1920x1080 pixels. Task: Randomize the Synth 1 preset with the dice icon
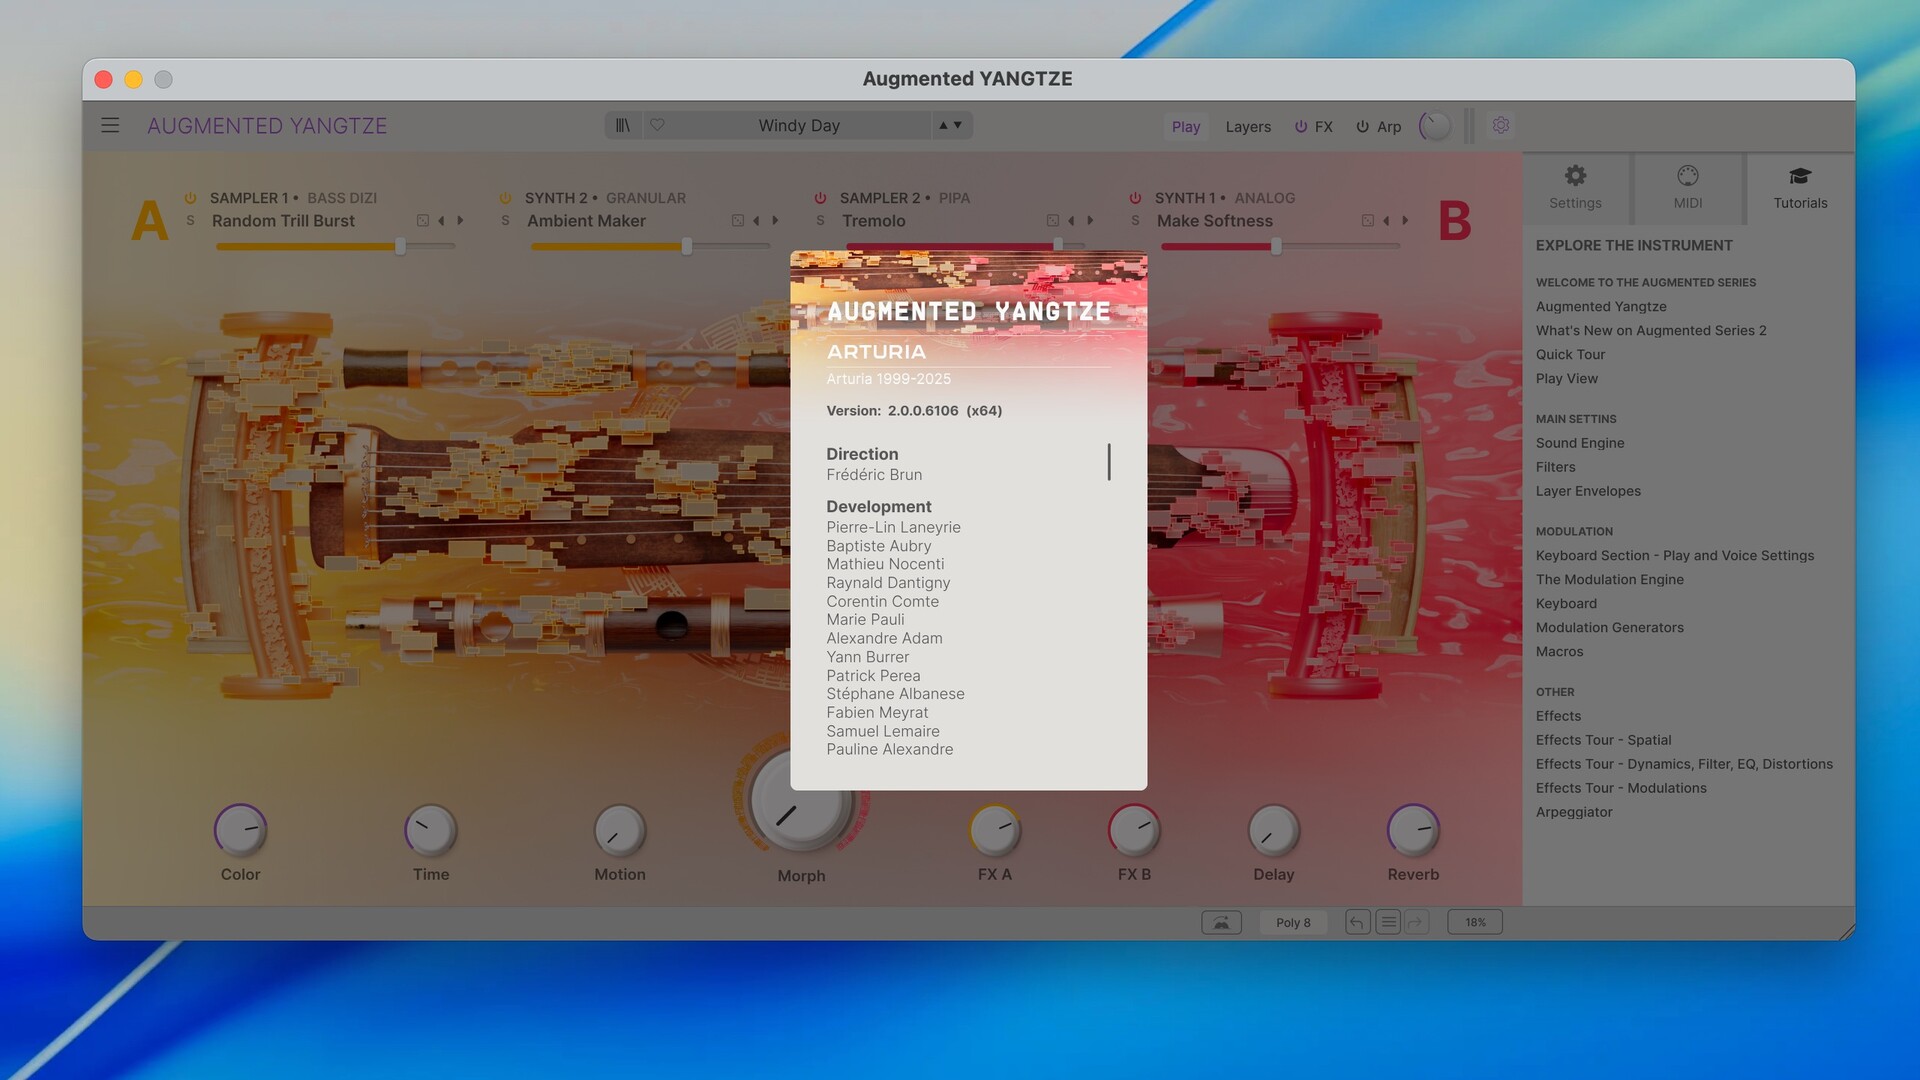pyautogui.click(x=1368, y=220)
